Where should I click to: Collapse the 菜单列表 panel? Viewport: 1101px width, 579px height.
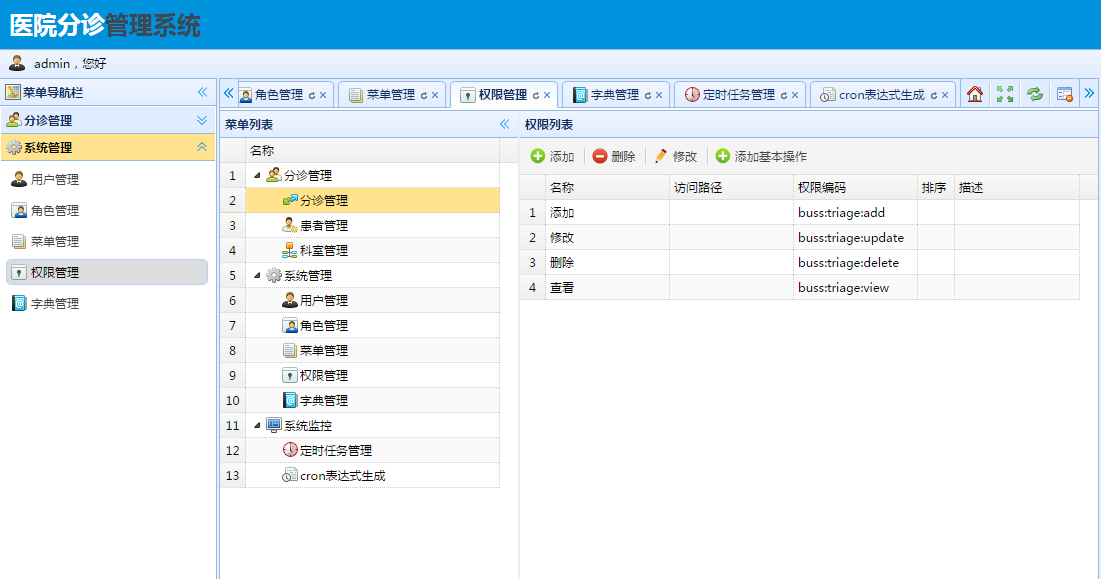tap(504, 124)
